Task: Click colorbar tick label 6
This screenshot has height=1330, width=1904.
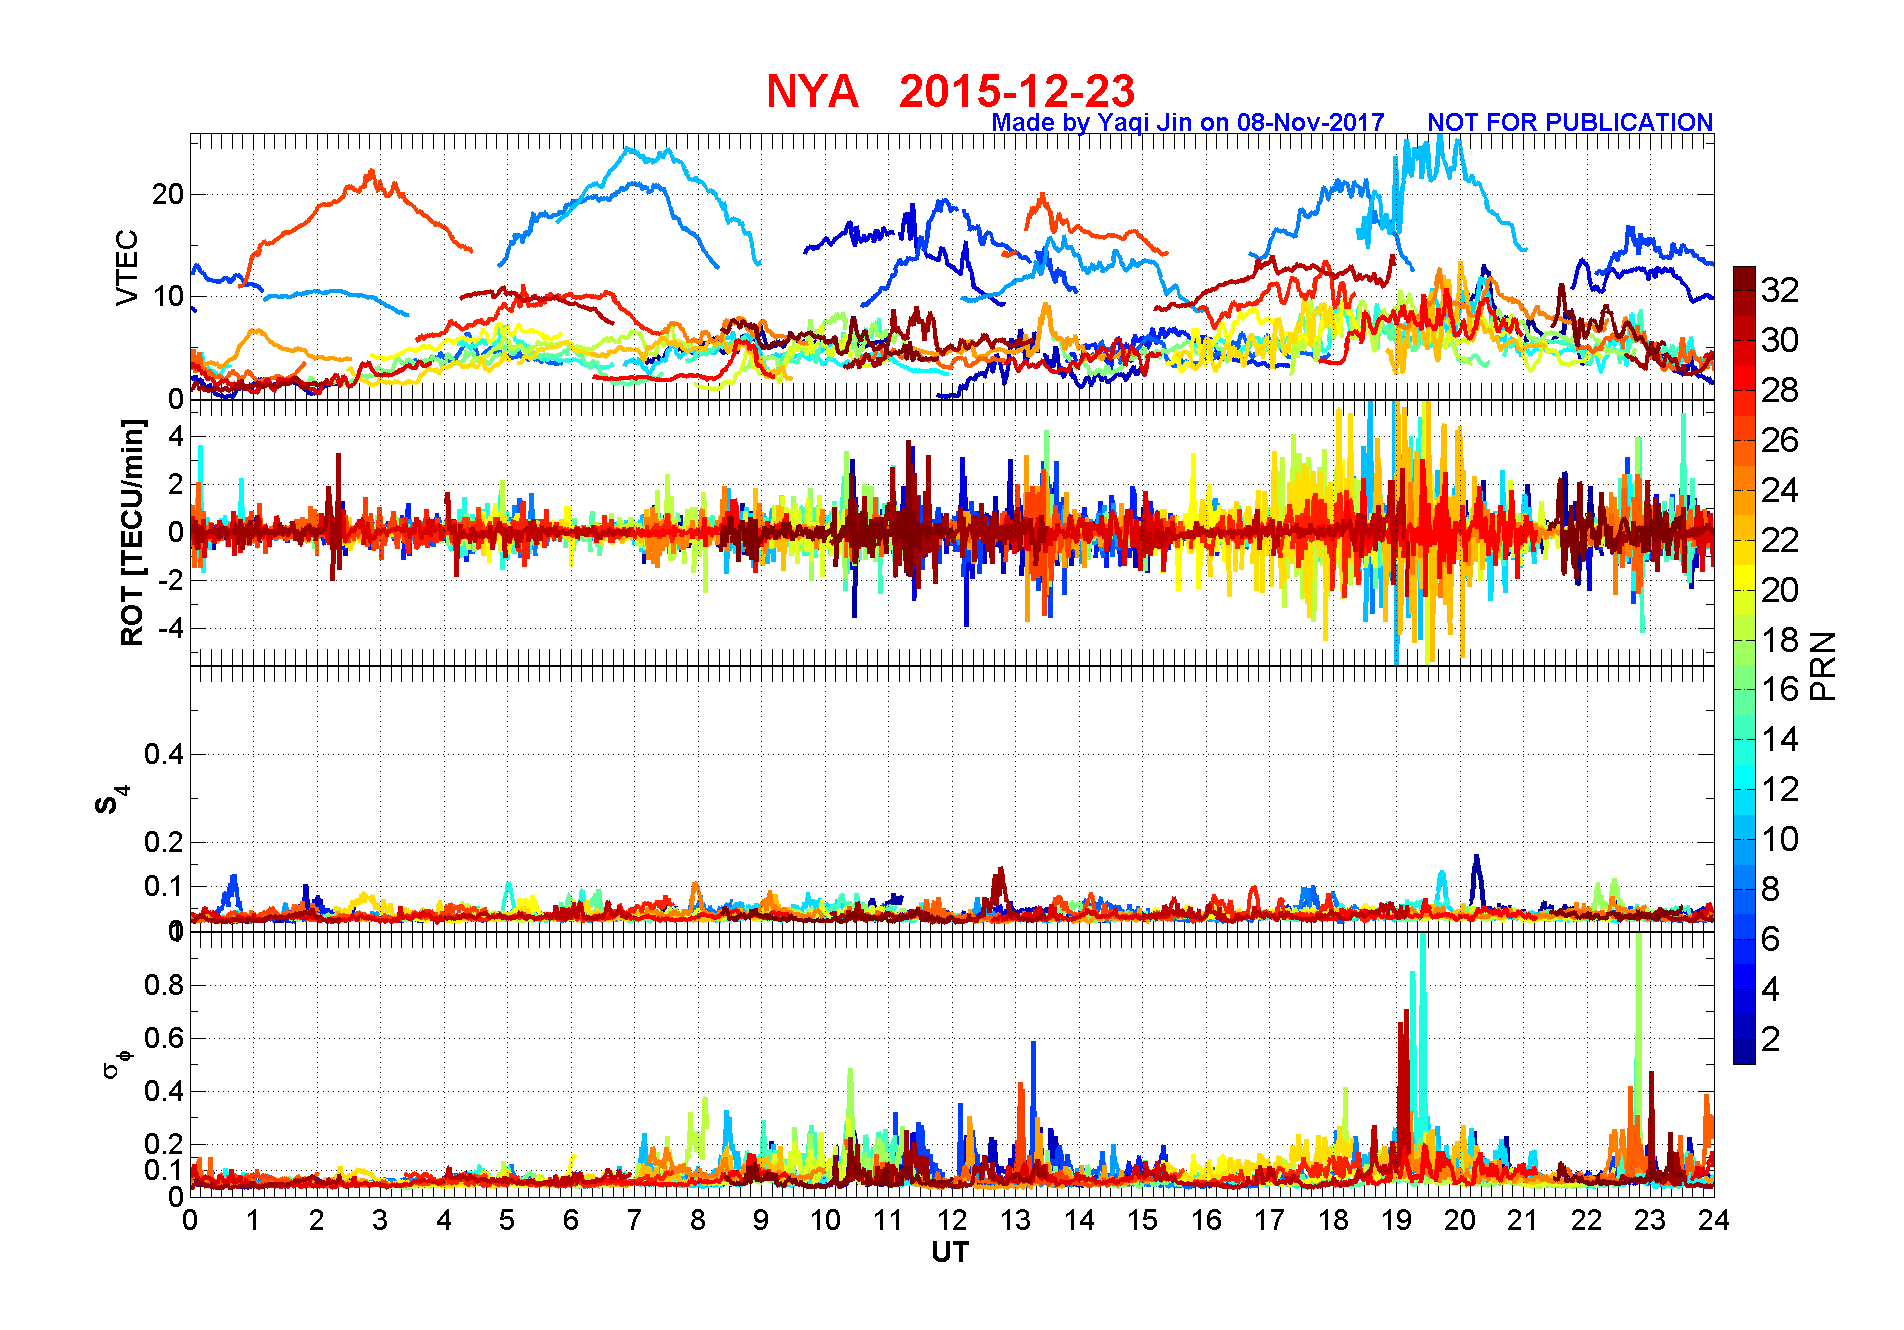Action: (x=1771, y=939)
